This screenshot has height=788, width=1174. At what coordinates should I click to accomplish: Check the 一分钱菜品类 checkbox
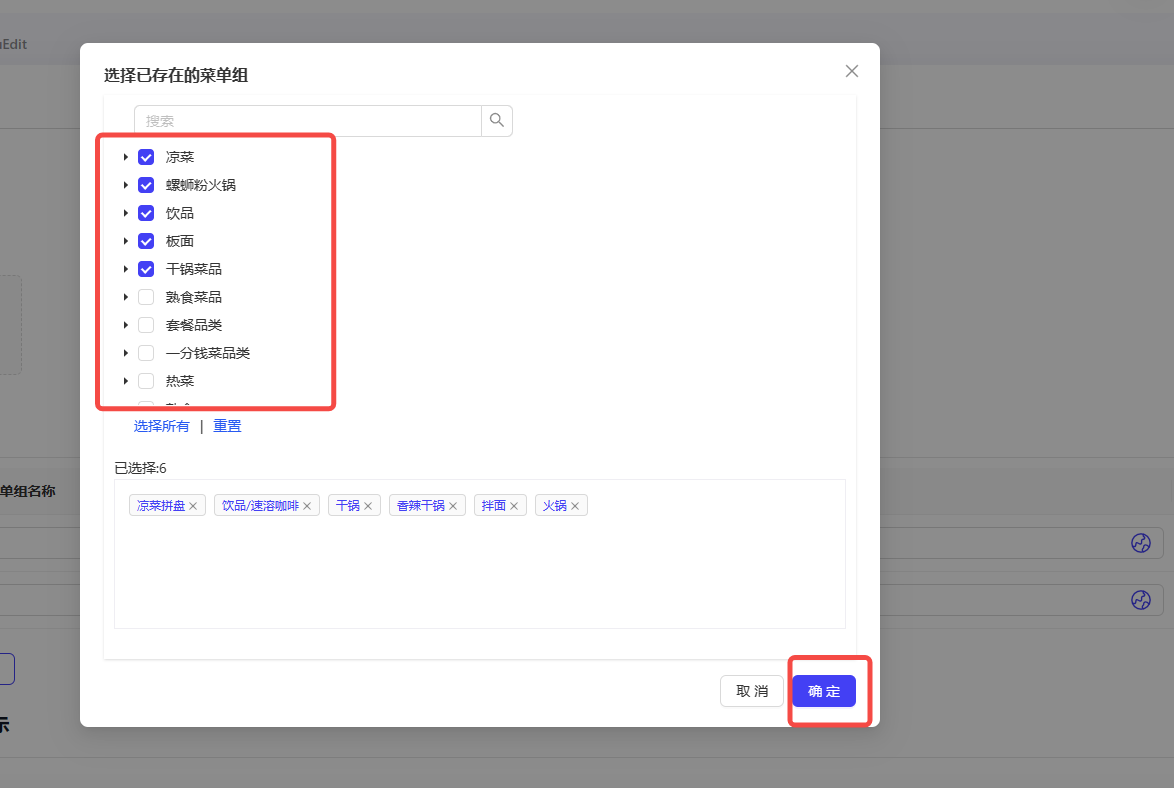tap(146, 353)
